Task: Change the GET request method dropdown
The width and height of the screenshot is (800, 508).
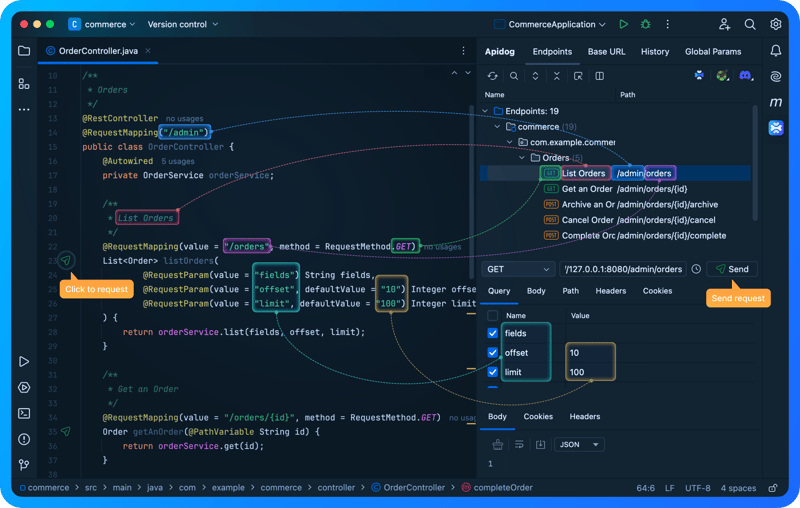Action: [518, 269]
